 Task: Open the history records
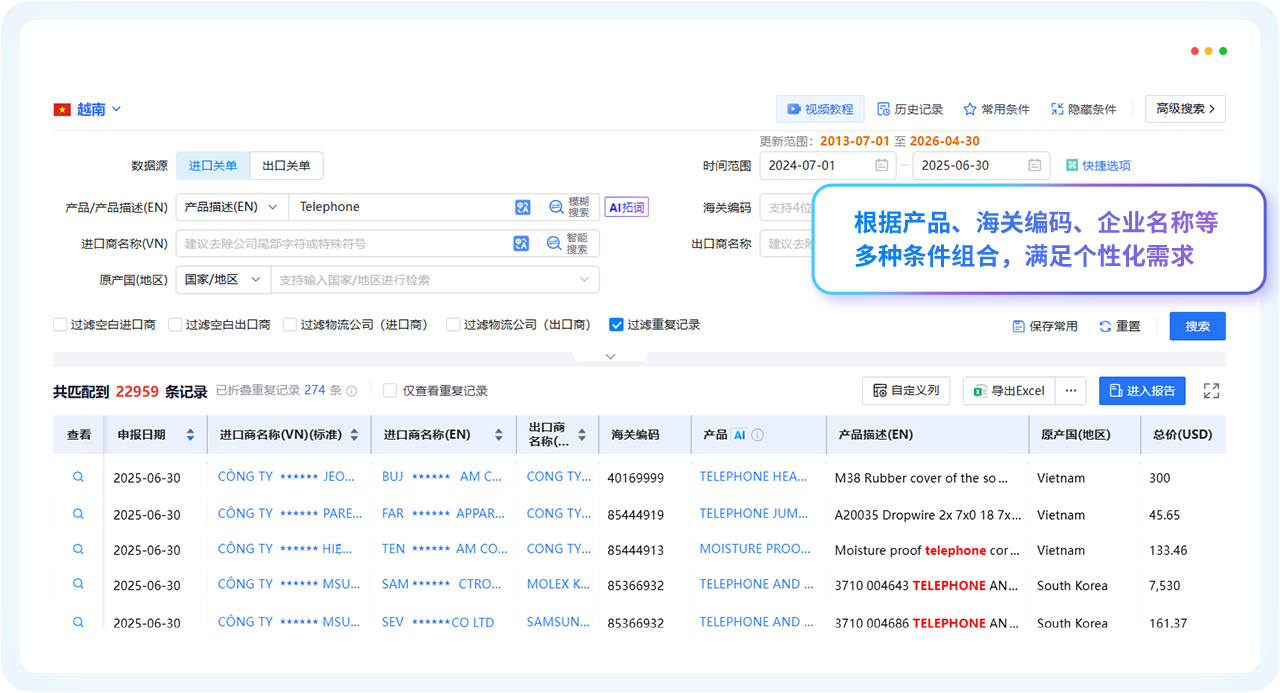(910, 109)
